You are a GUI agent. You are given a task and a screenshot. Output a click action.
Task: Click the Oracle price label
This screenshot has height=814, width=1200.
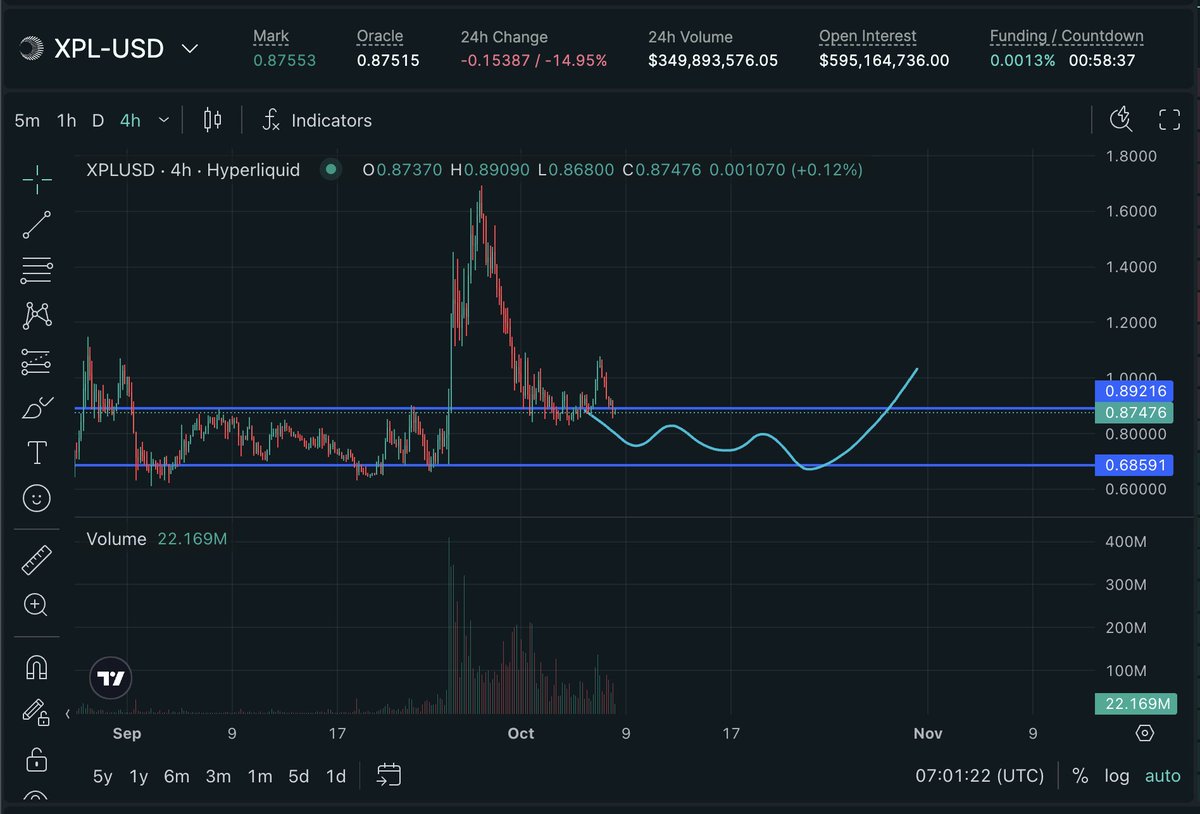[380, 36]
